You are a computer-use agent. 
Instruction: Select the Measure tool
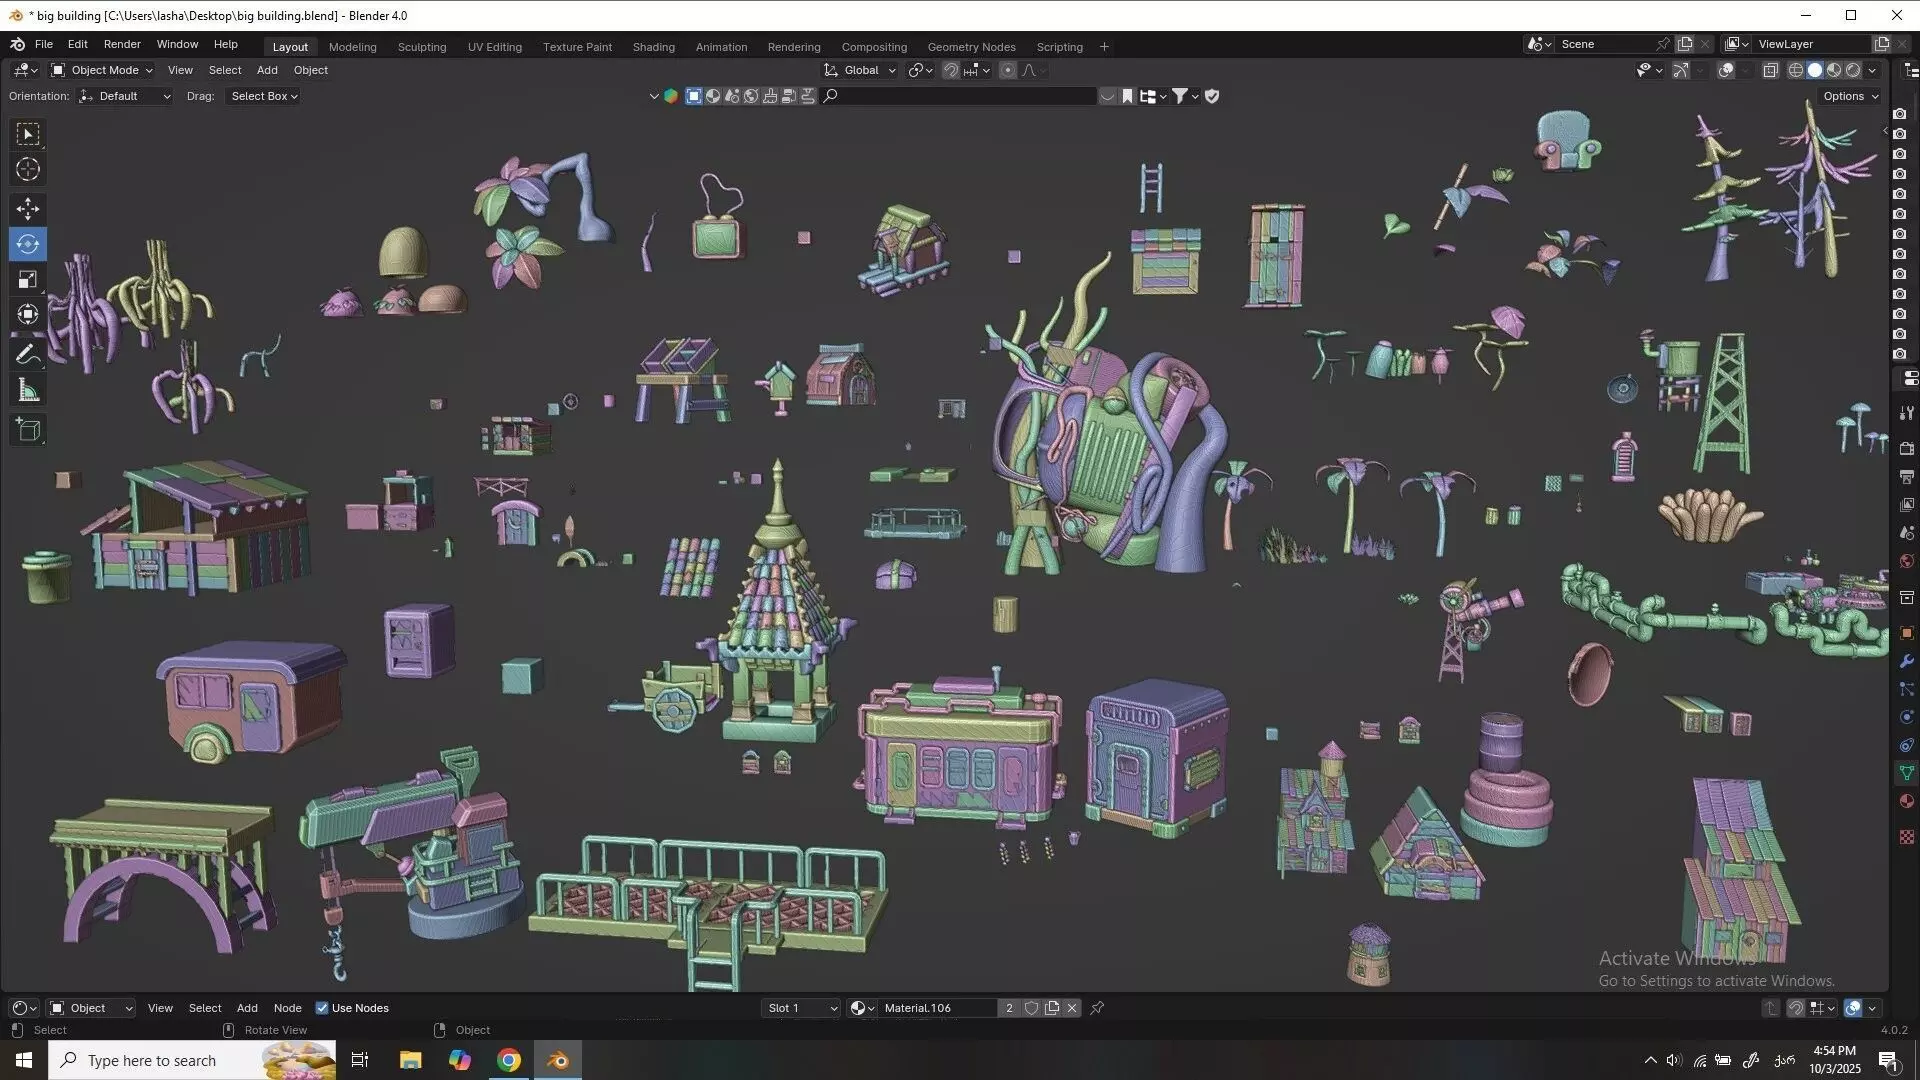tap(28, 391)
